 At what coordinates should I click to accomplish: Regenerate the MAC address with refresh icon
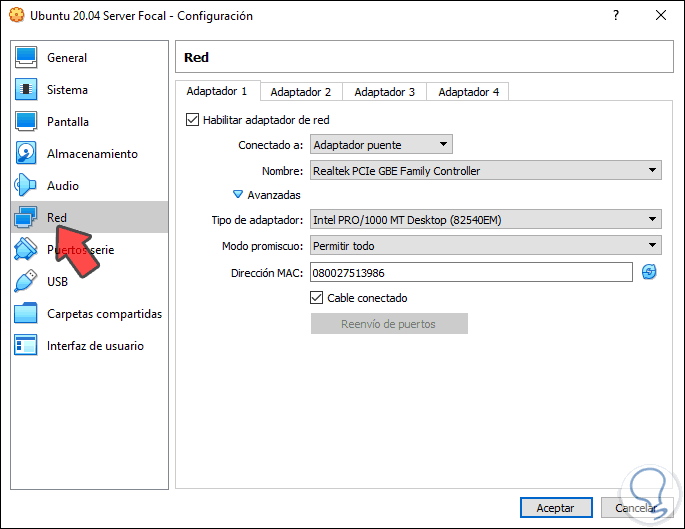tap(649, 272)
